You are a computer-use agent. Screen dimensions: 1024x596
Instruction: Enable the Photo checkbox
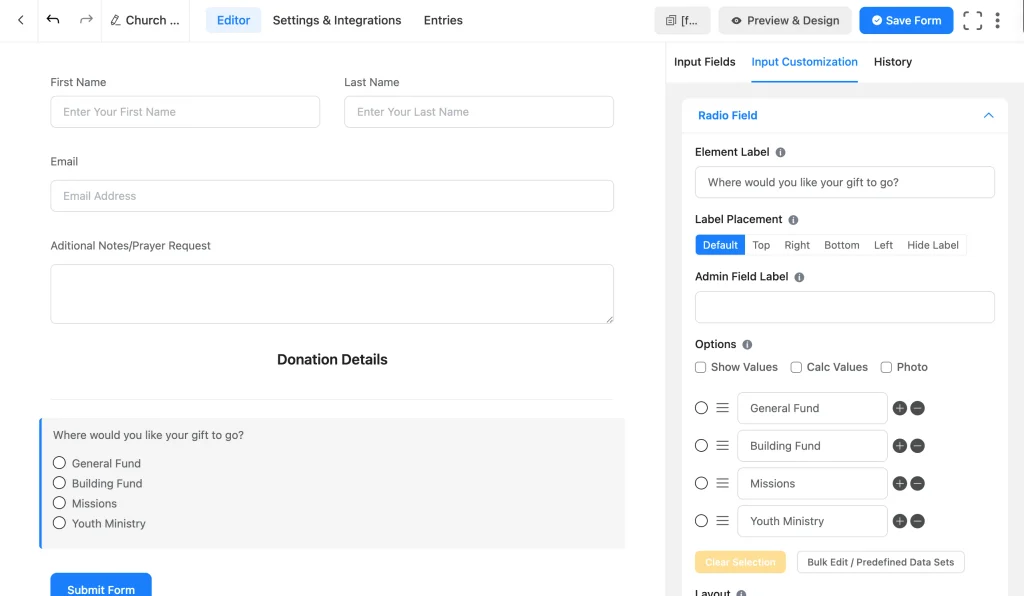coord(886,368)
